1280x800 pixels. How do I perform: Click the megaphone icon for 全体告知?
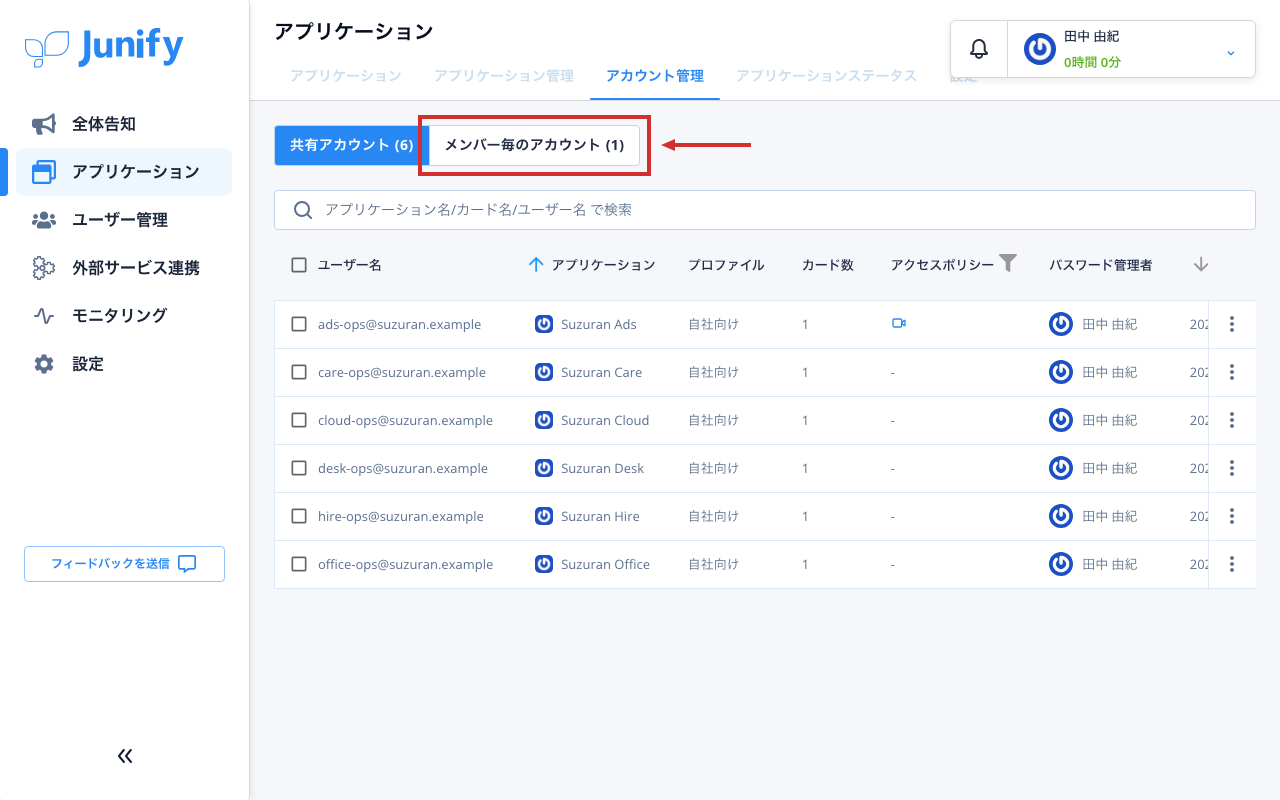point(43,124)
